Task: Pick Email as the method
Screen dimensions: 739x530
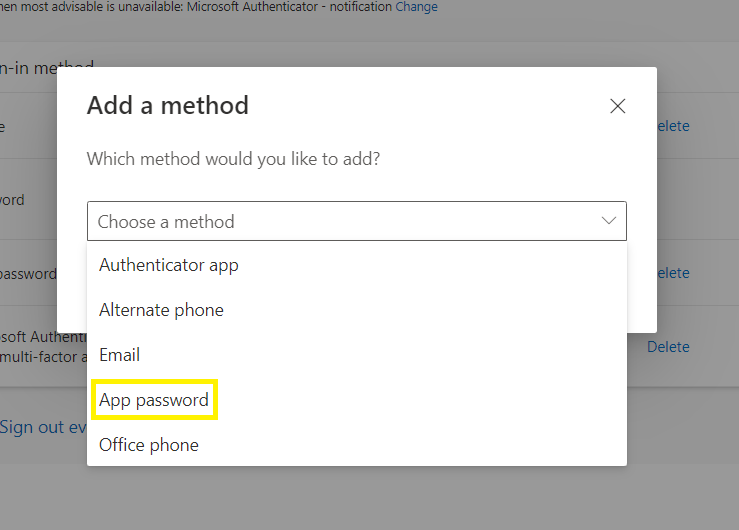Action: [119, 355]
